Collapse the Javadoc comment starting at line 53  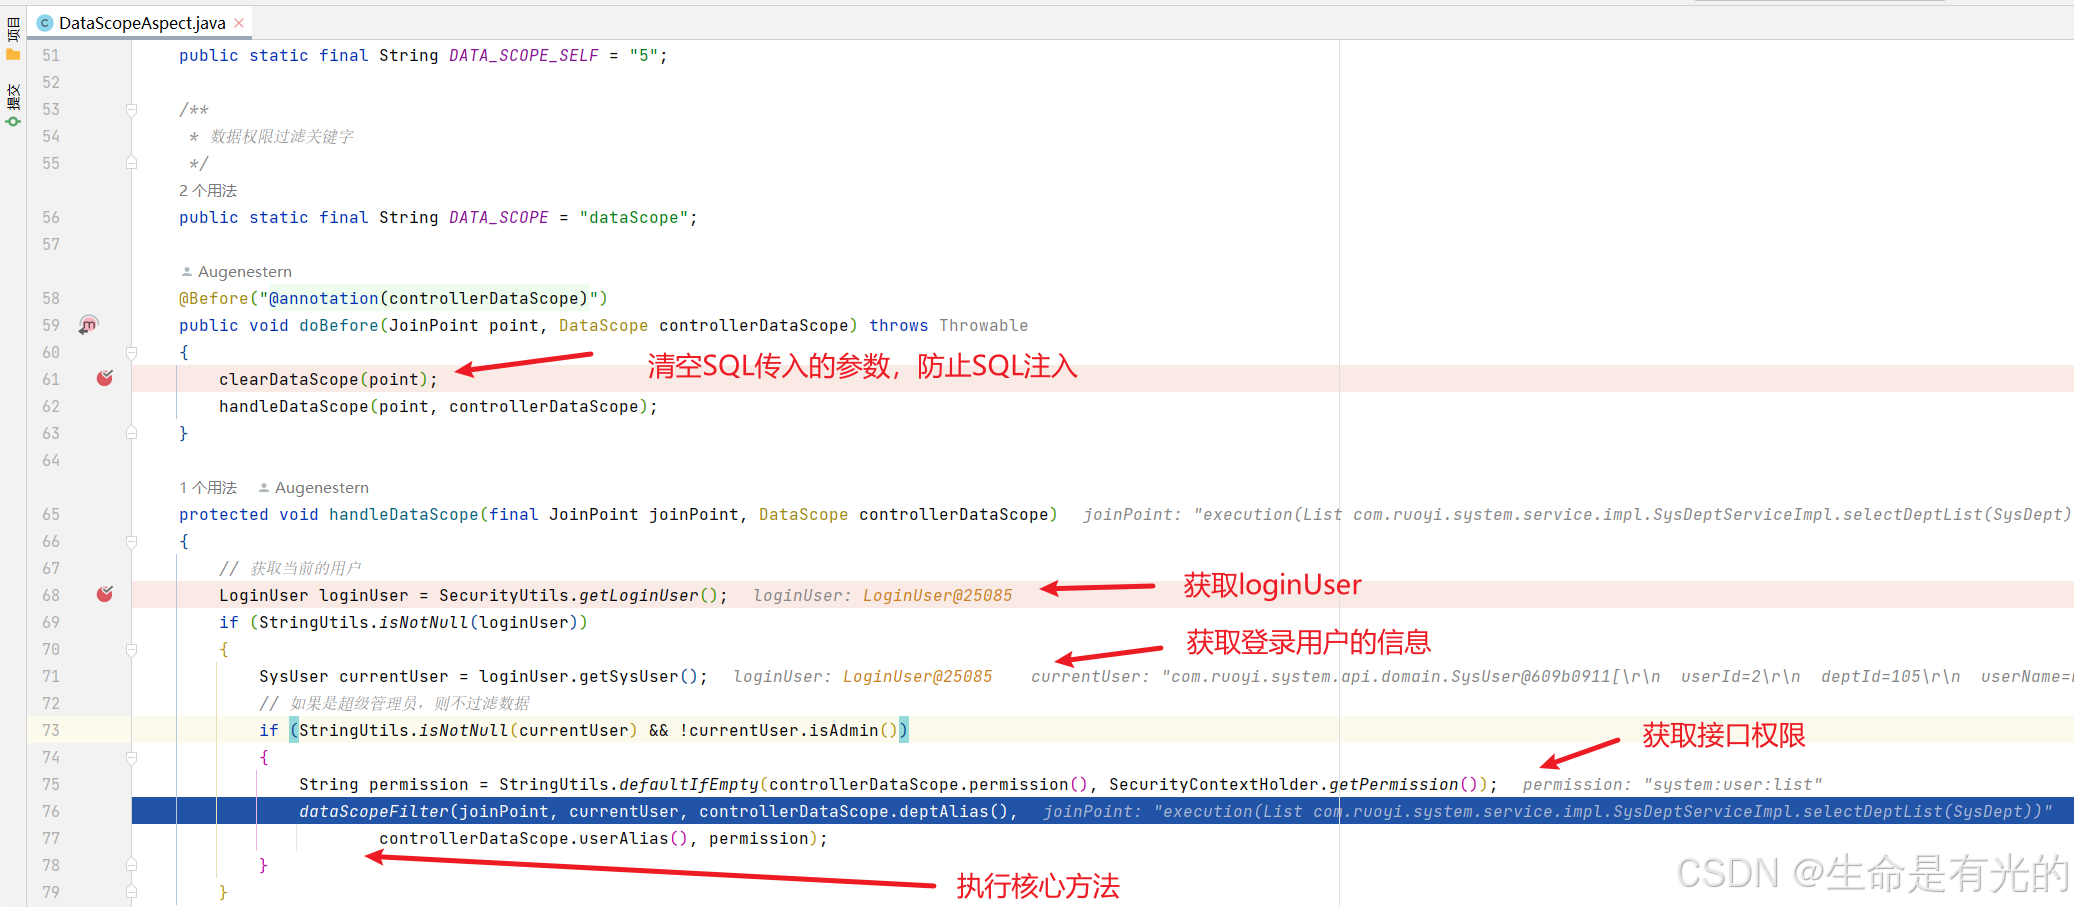tap(131, 109)
